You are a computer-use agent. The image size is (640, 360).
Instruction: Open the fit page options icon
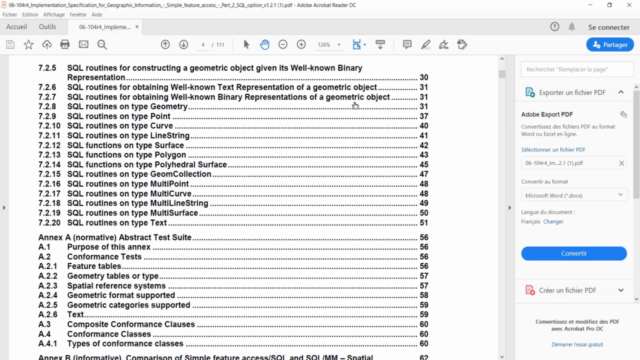click(x=358, y=44)
